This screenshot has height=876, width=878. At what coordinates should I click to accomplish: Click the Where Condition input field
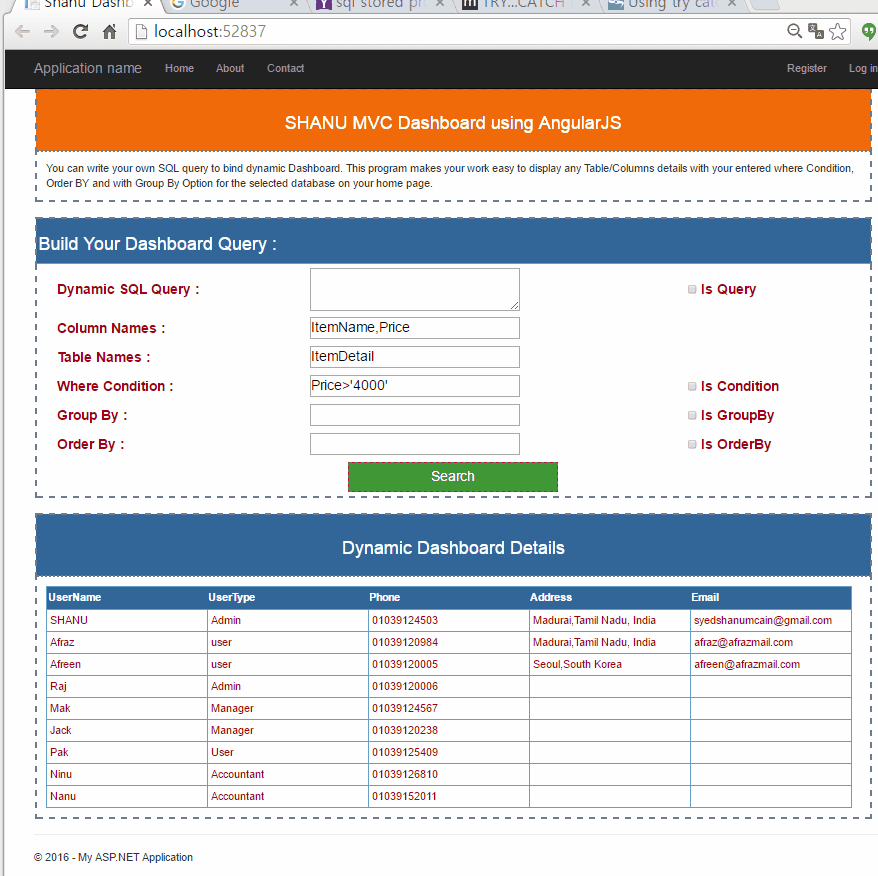415,386
